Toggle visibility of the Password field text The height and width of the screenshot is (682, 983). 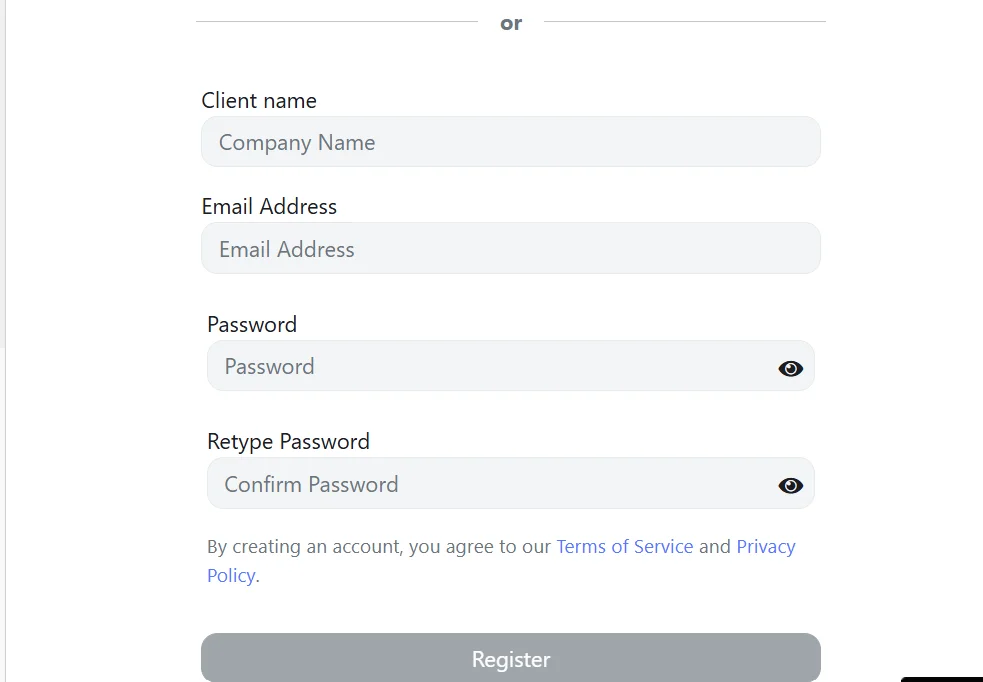[x=790, y=368]
